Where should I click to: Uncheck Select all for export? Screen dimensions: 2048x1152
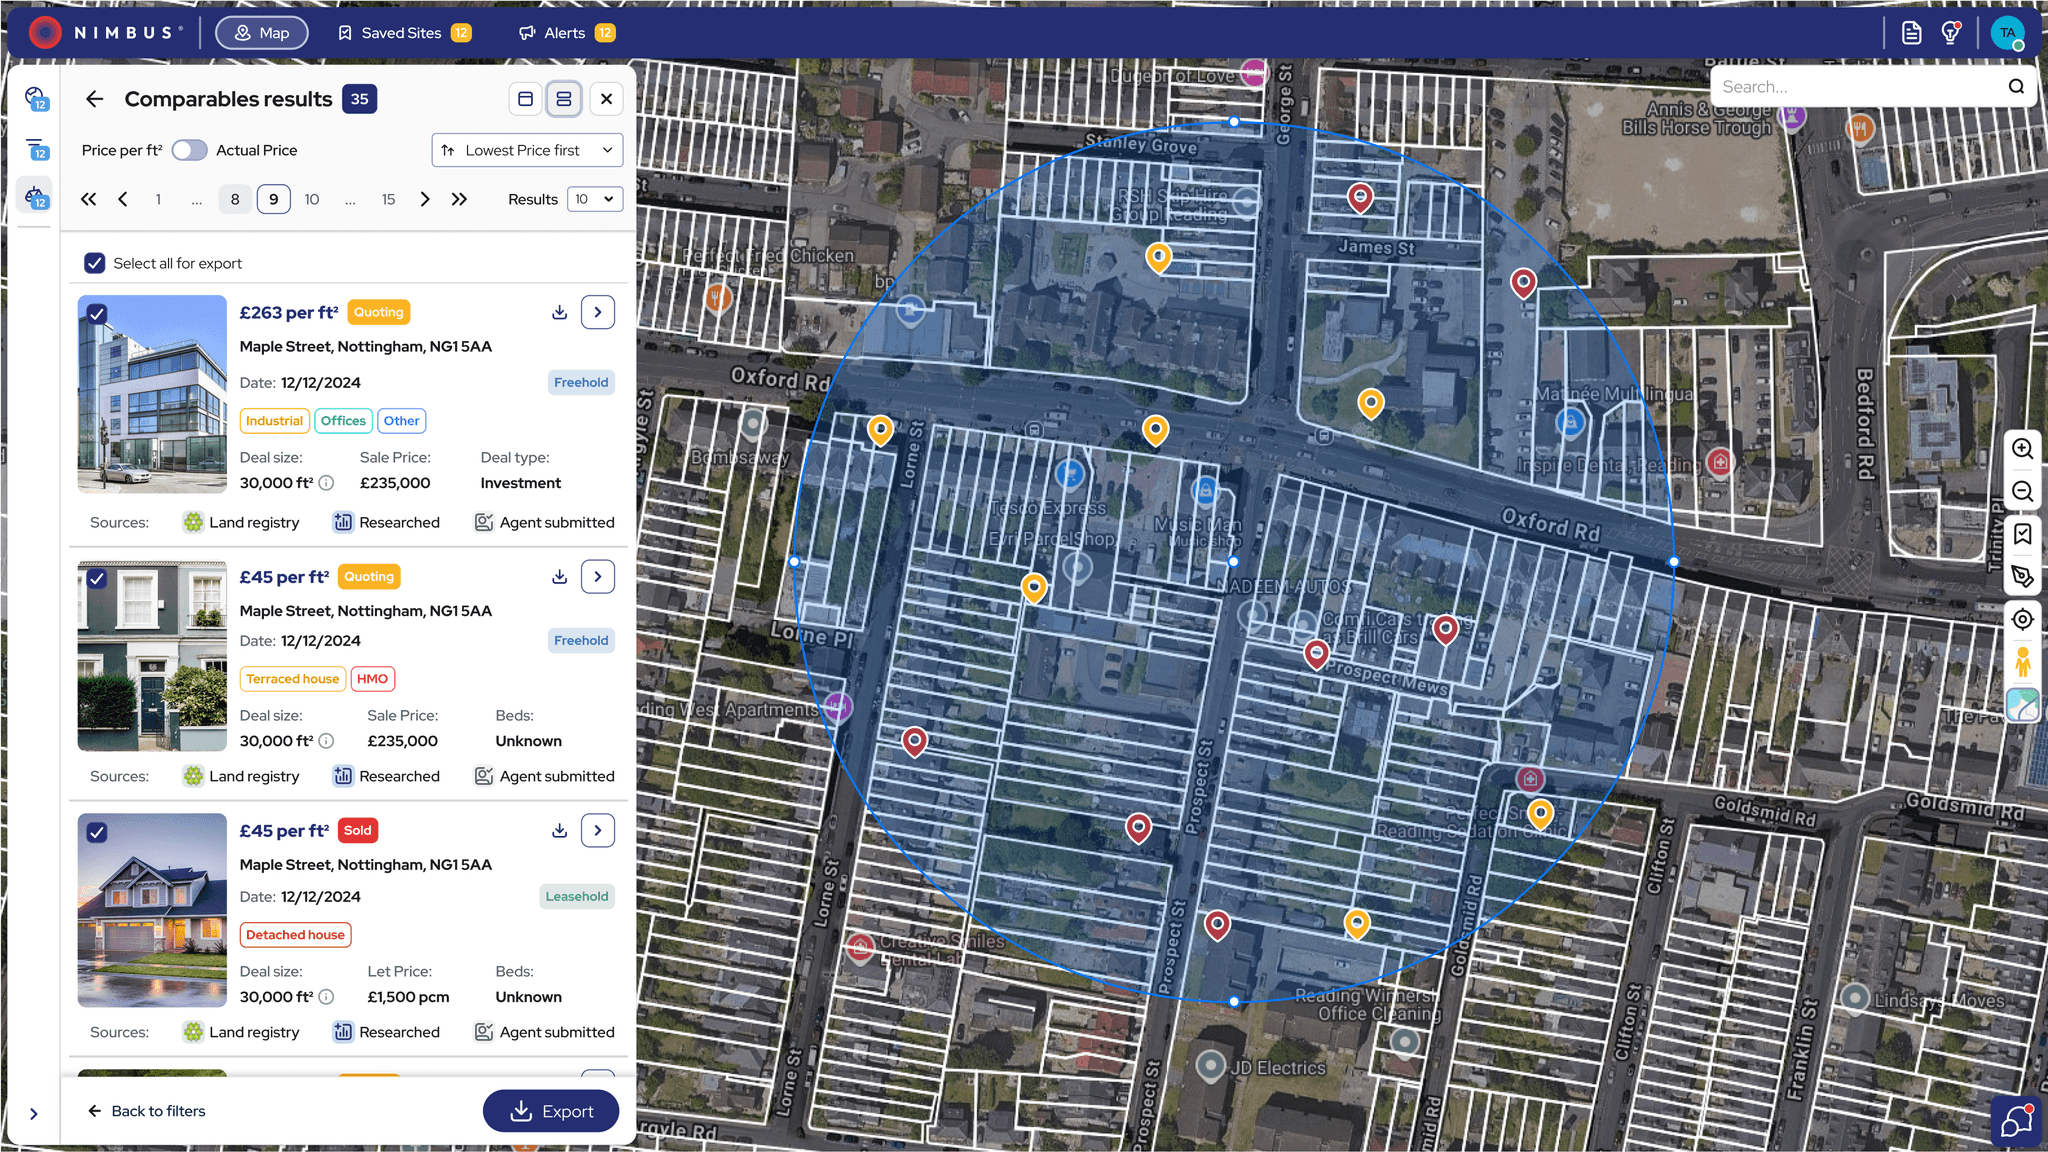(x=95, y=263)
